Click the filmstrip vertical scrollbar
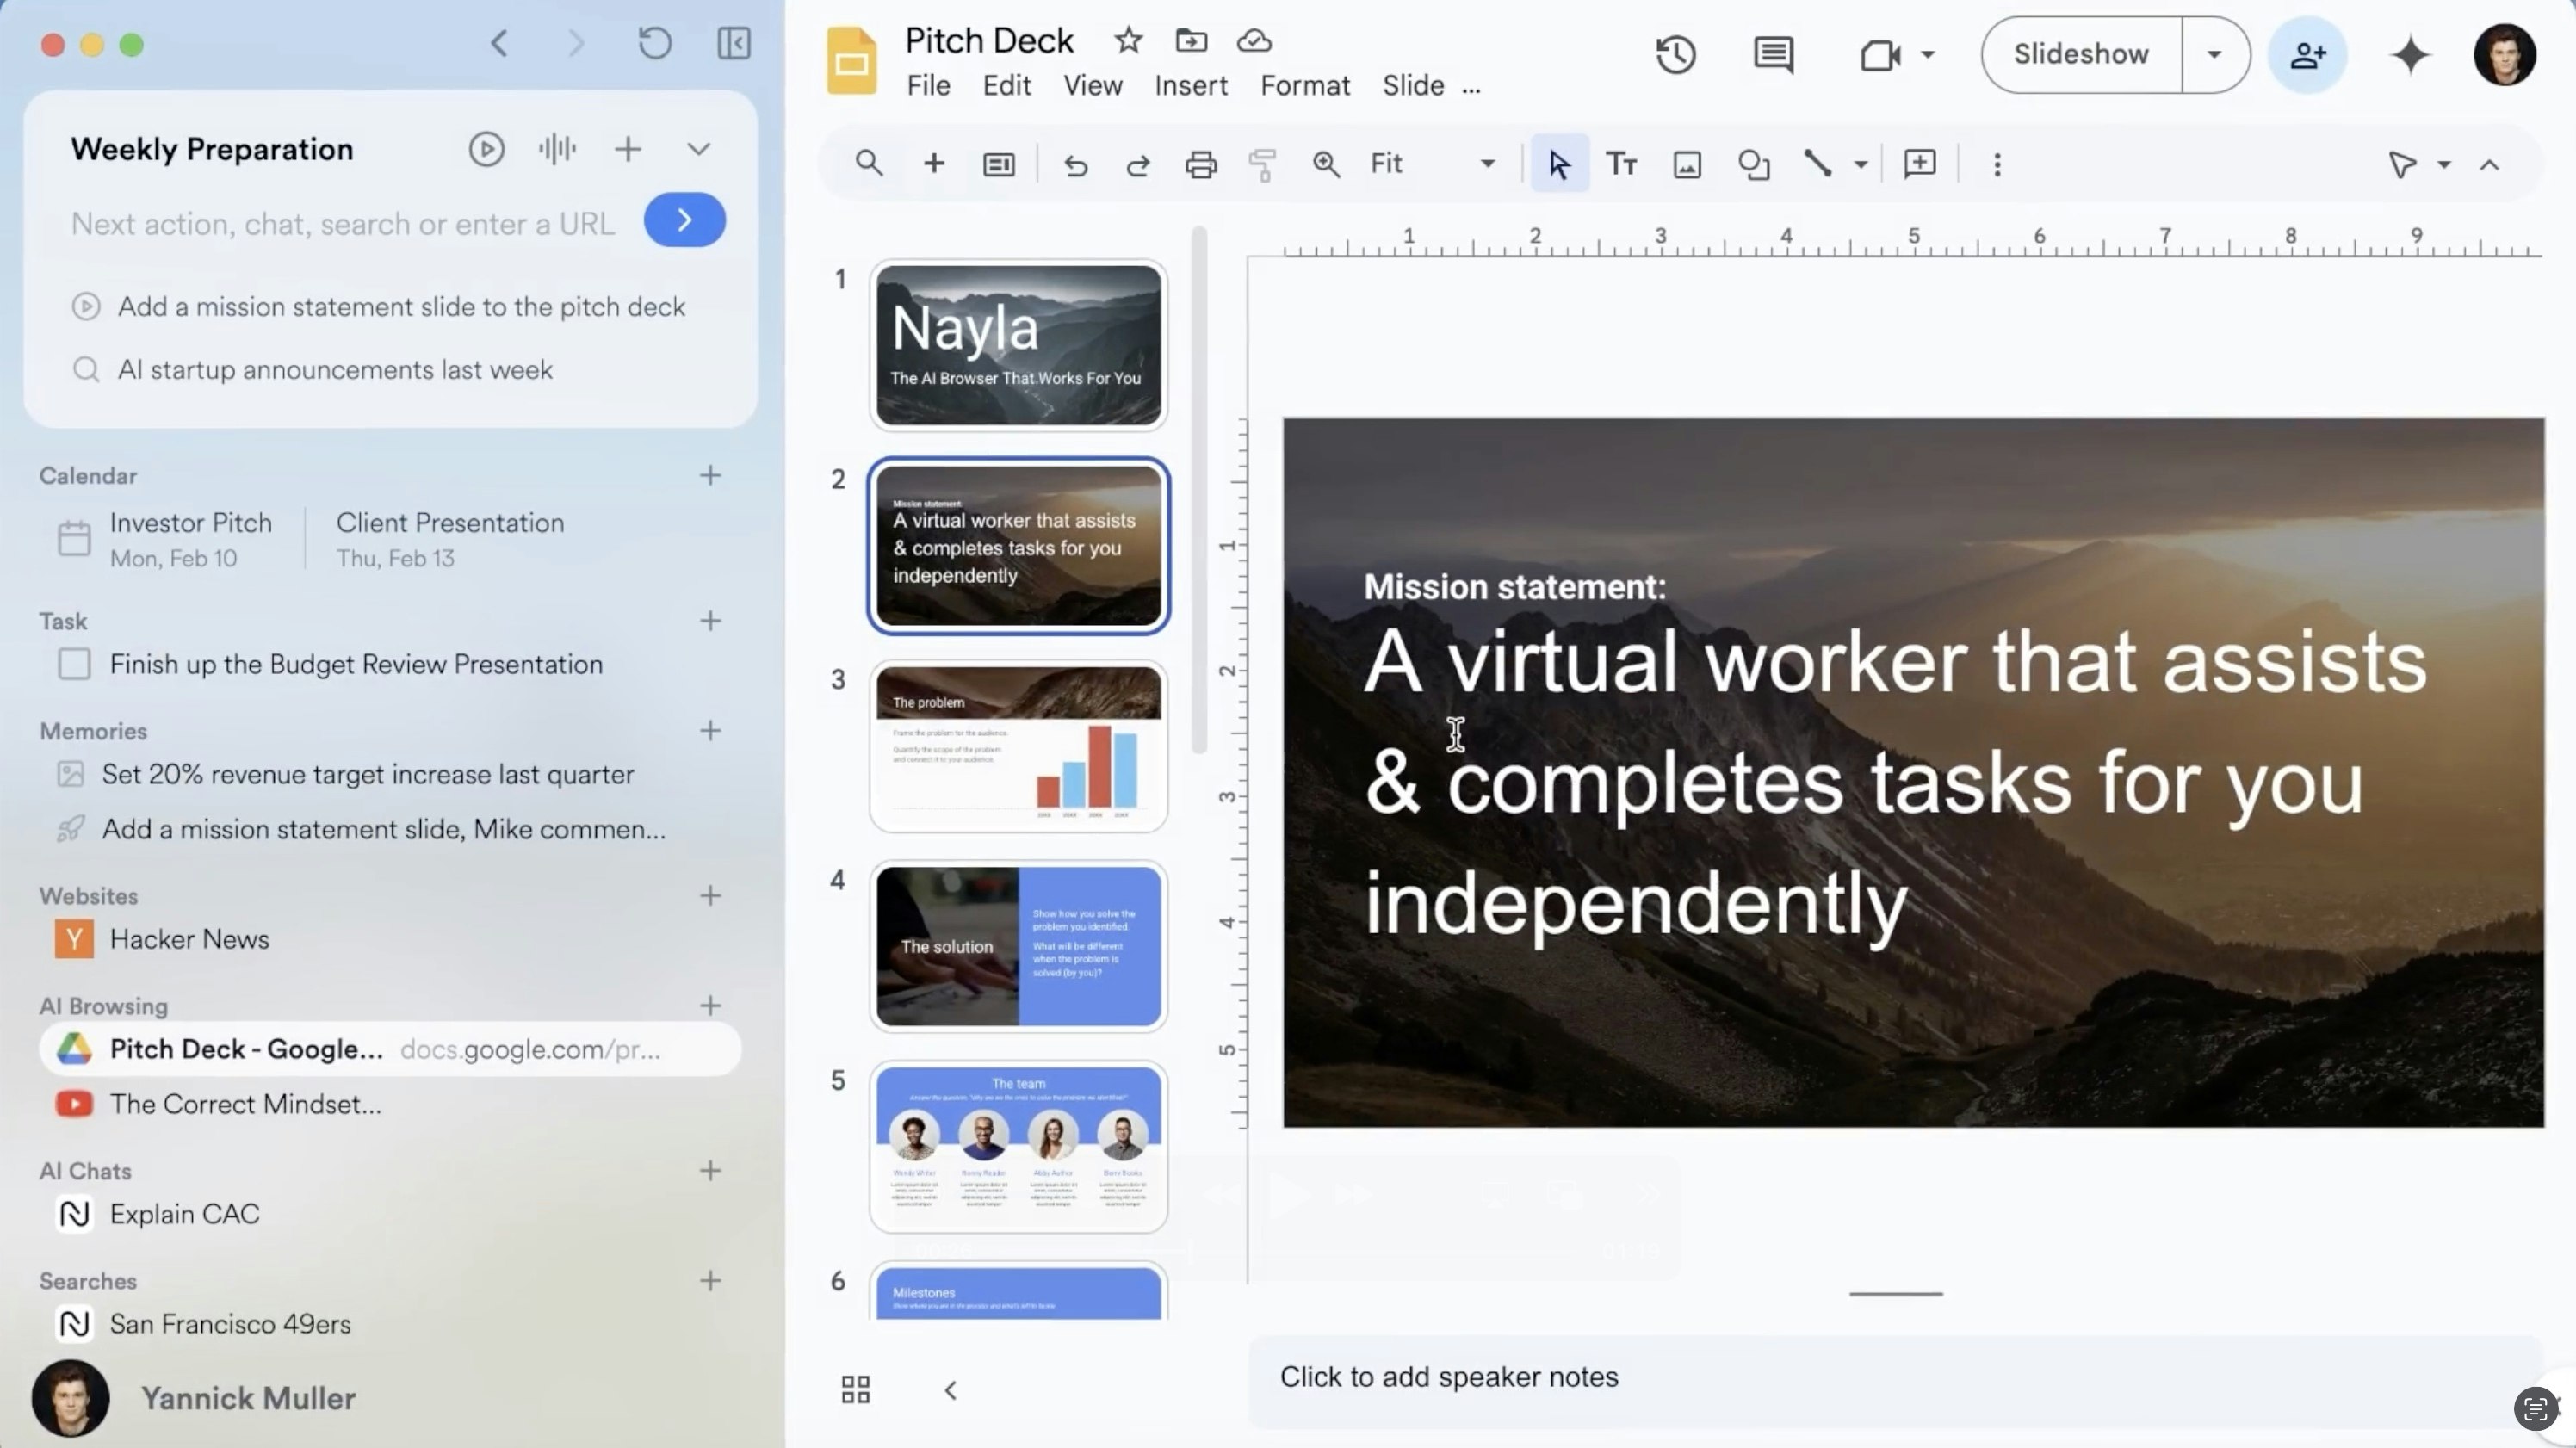 point(1199,490)
